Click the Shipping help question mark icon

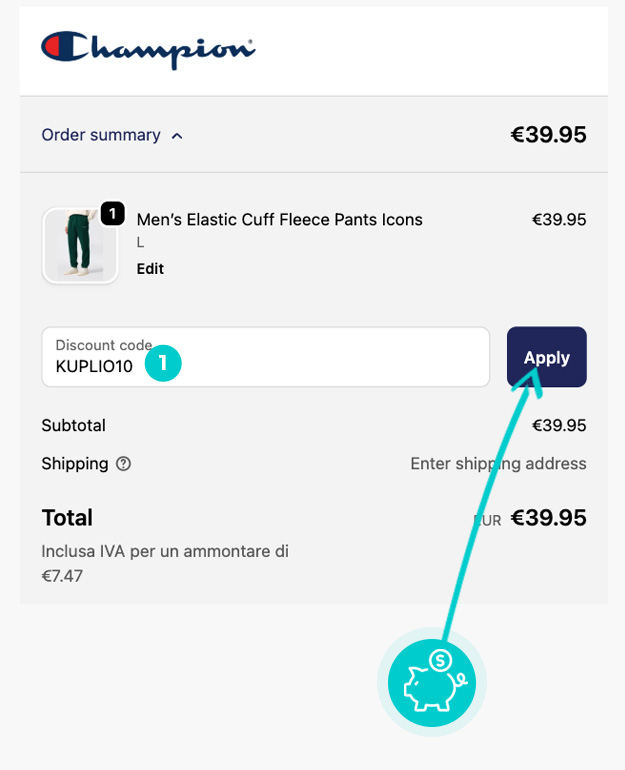124,464
